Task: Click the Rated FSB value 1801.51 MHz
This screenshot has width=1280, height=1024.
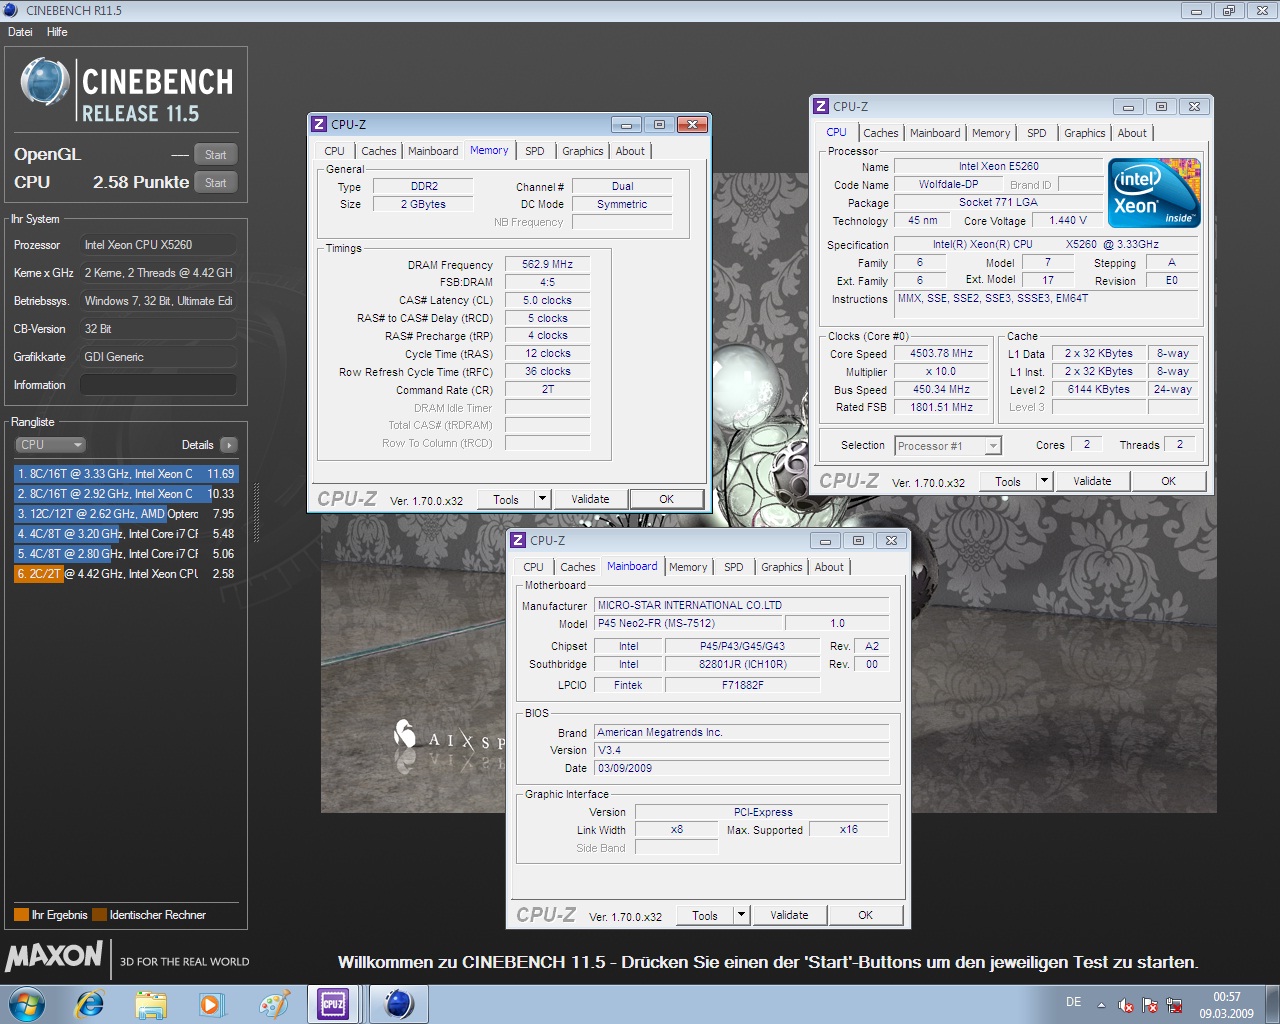Action: tap(941, 408)
